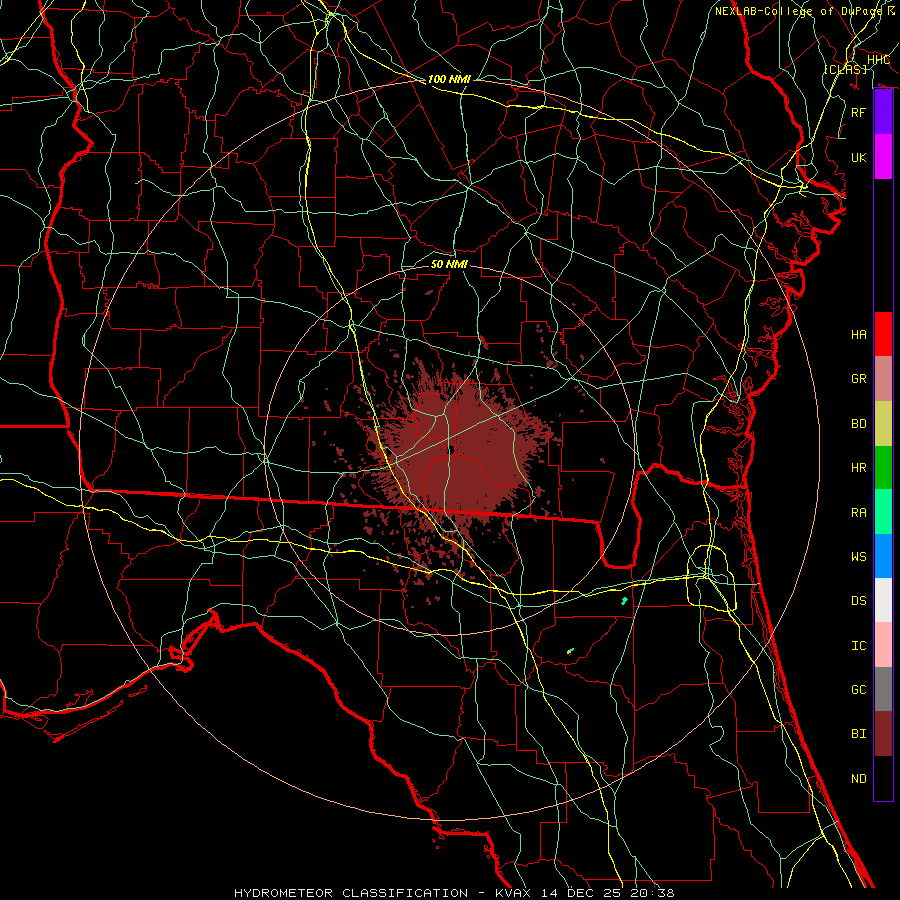
Task: Click the "NEXLAB-College of DuPage" credit text
Action: click(x=799, y=11)
